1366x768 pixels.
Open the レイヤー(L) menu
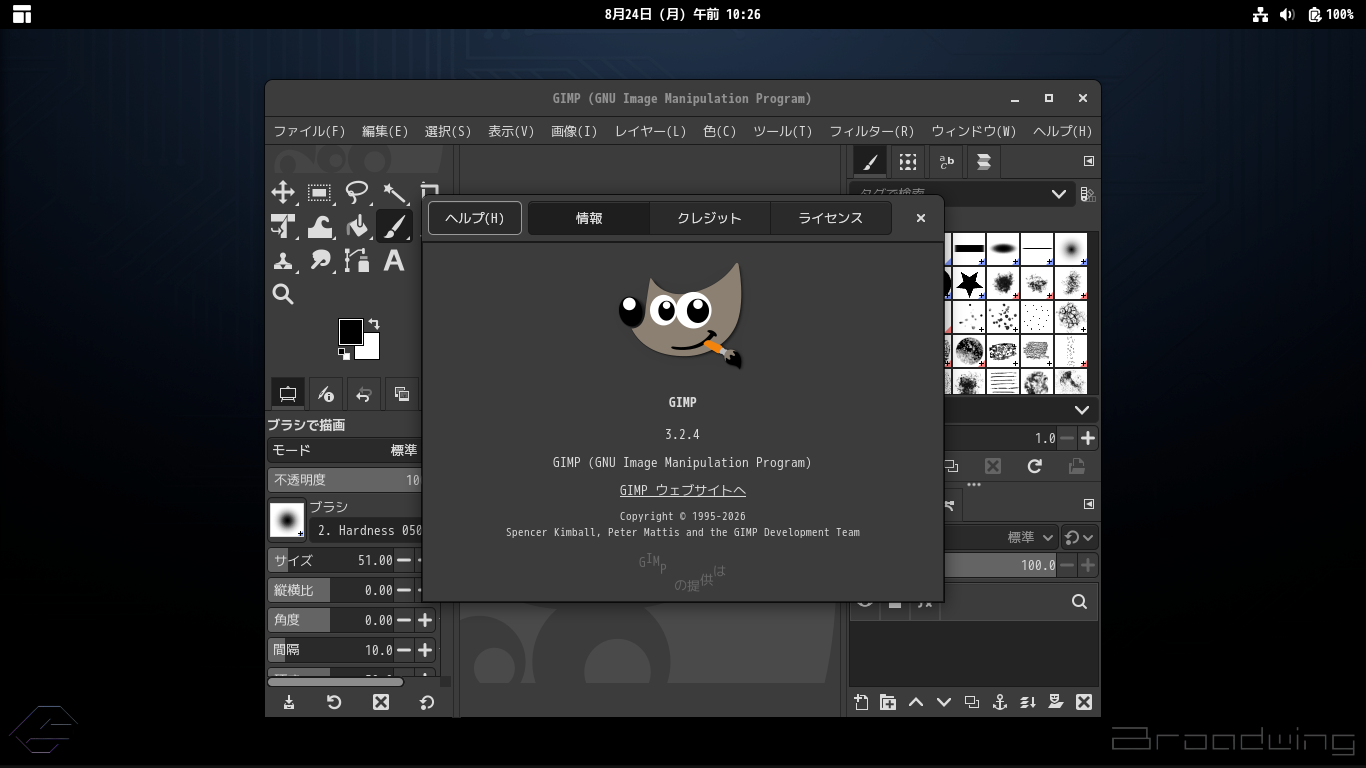(651, 131)
